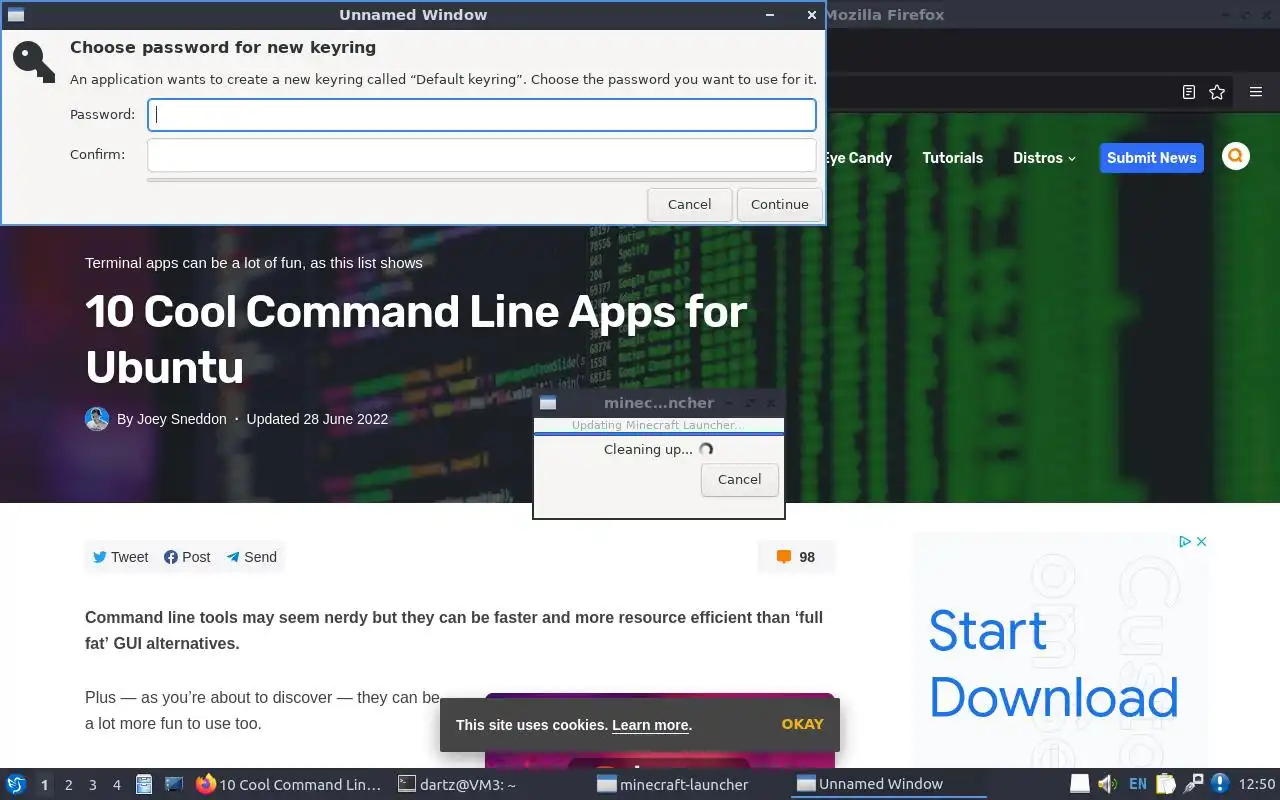Close the ad with the X icon
Screen dimensions: 1280x800
(1202, 541)
